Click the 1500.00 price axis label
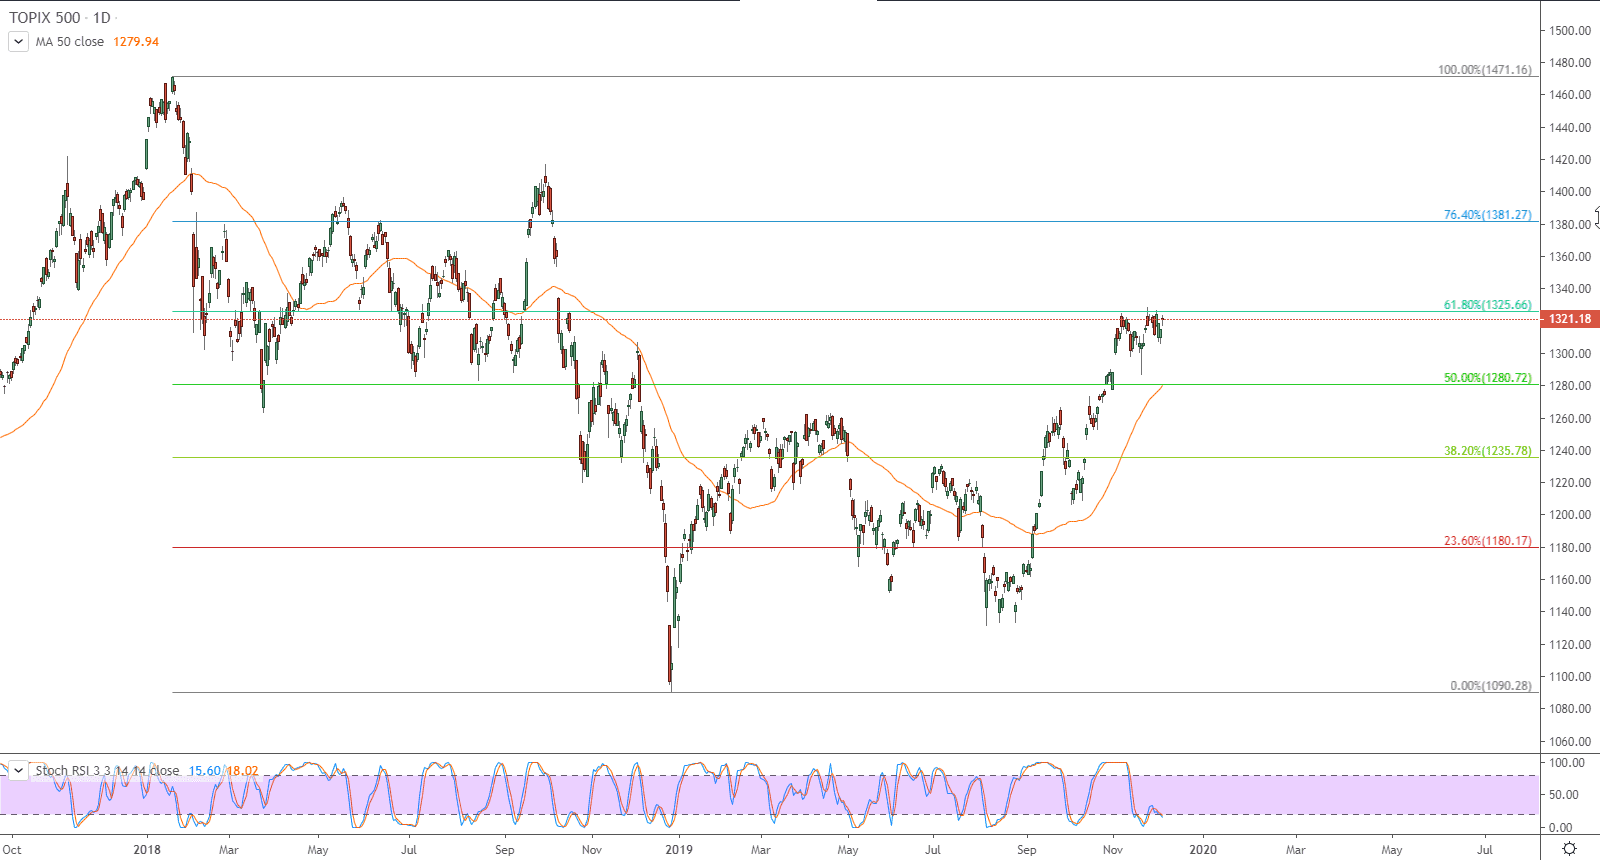This screenshot has width=1600, height=860. coord(1570,31)
